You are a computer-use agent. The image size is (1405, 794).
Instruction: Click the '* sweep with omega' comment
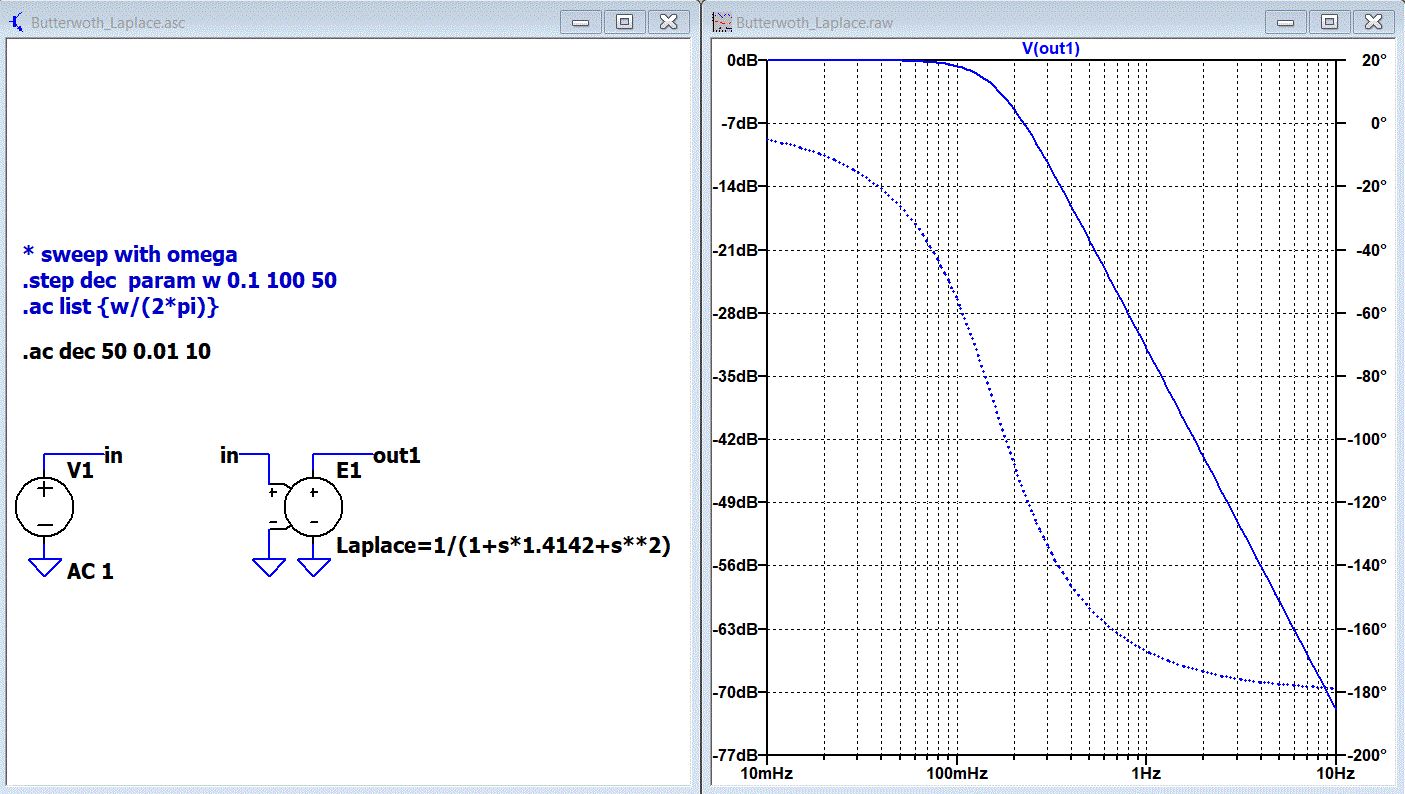pyautogui.click(x=129, y=254)
